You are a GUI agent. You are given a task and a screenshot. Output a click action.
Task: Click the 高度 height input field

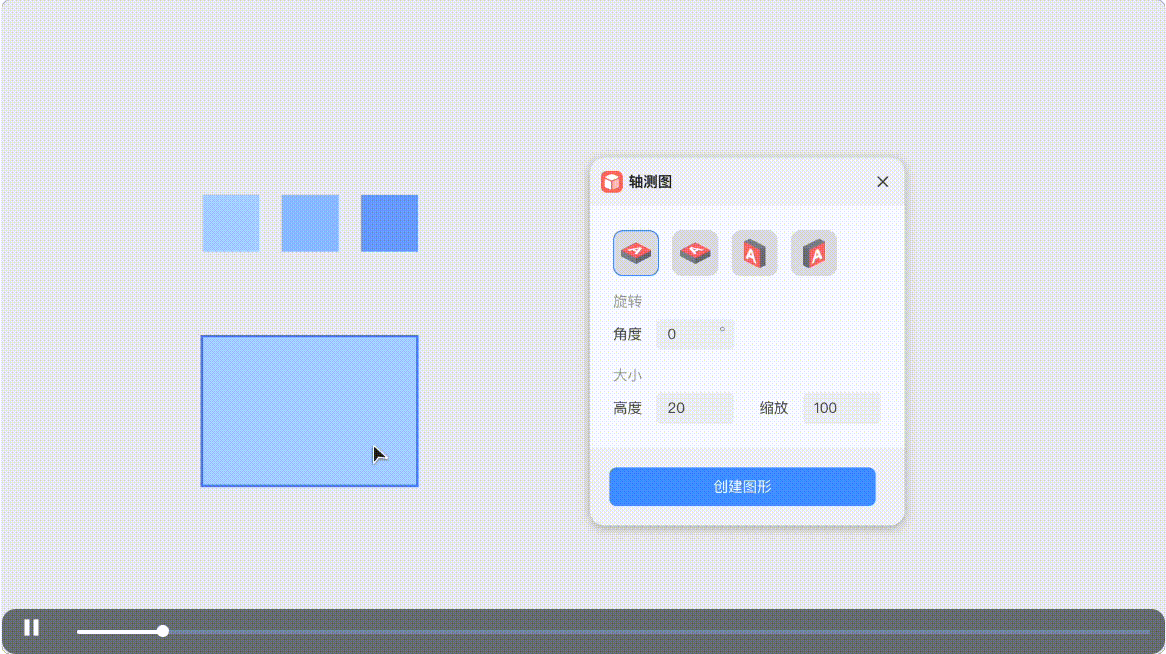pos(694,408)
